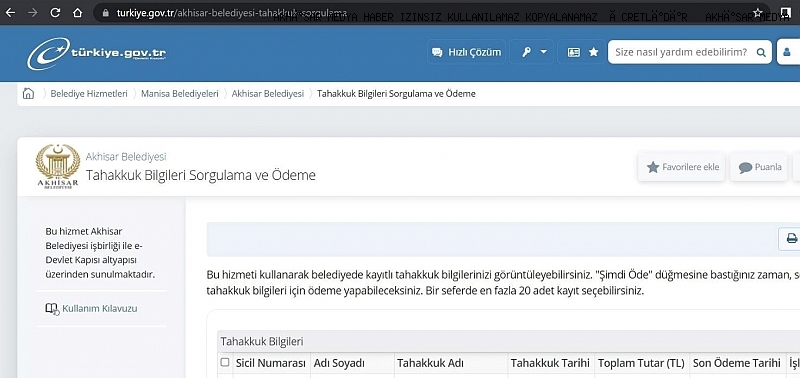Expand the key icon login dropdown
Image resolution: width=800 pixels, height=378 pixels.
532,52
